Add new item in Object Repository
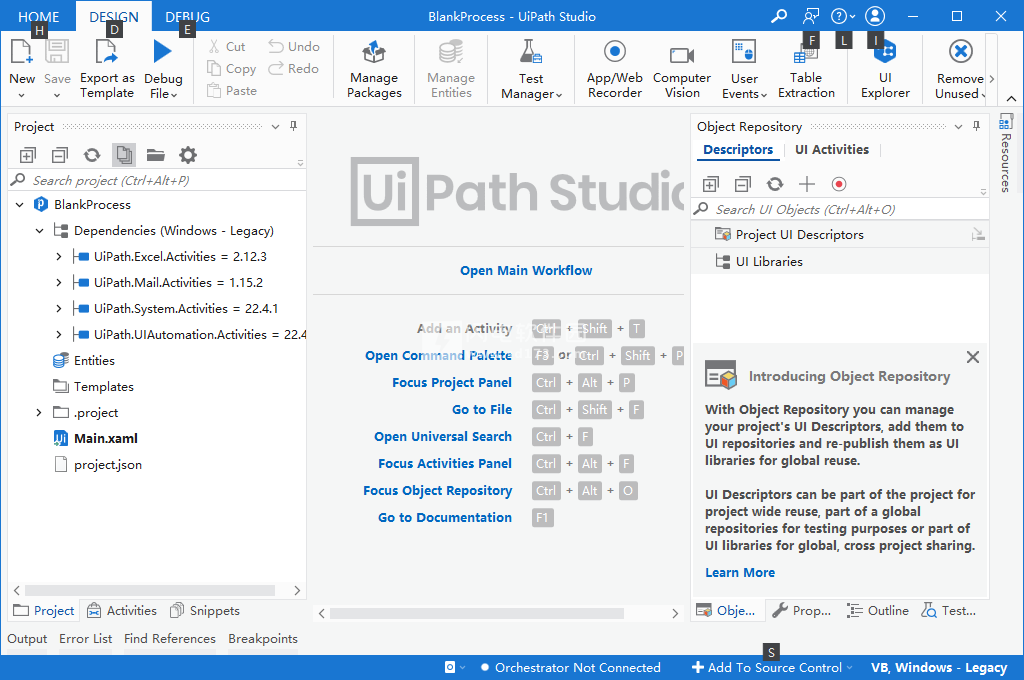 pyautogui.click(x=807, y=185)
